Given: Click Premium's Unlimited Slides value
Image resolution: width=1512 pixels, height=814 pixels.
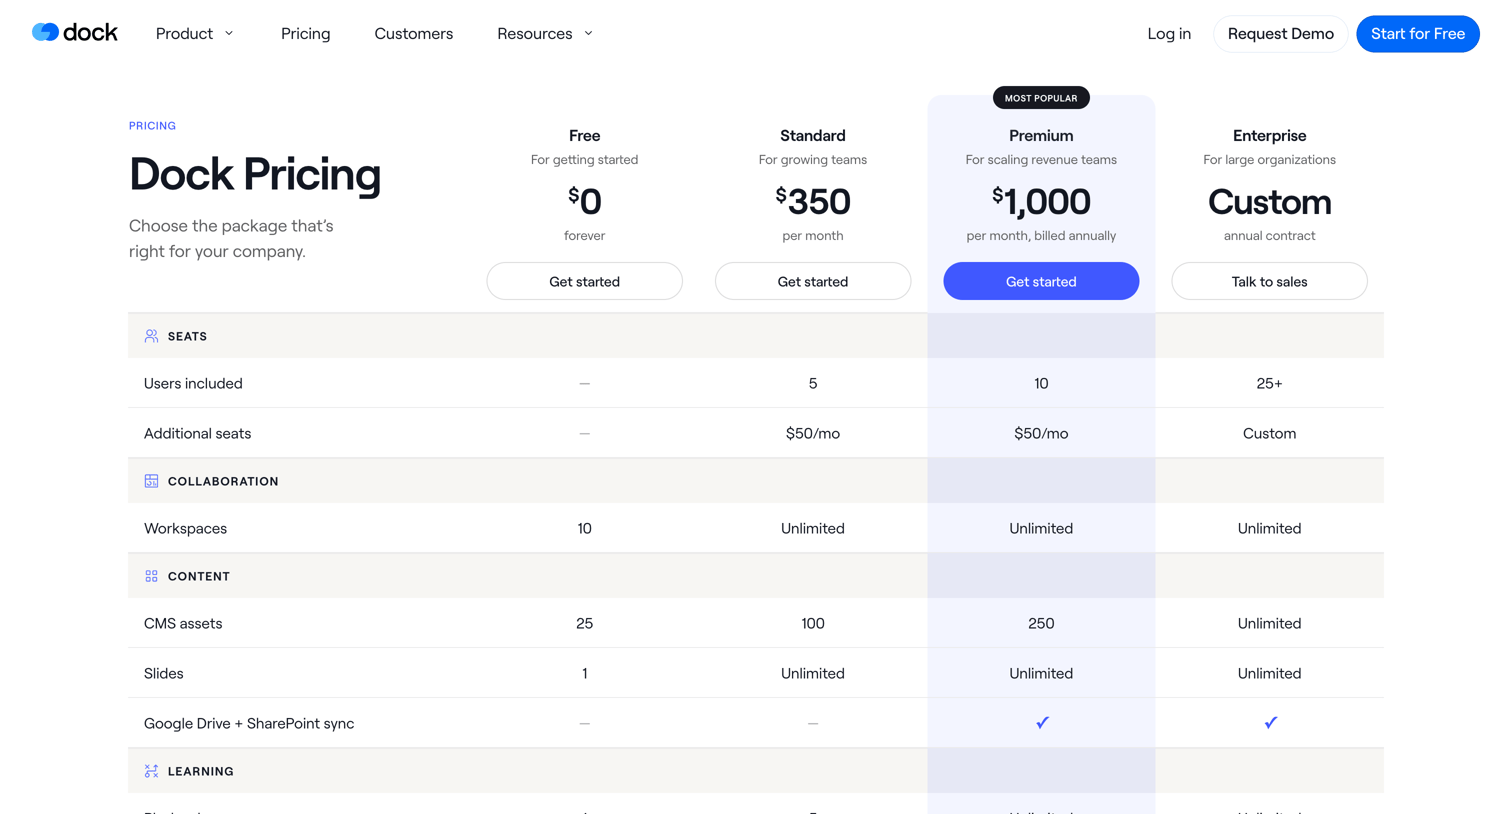Looking at the screenshot, I should pos(1041,673).
